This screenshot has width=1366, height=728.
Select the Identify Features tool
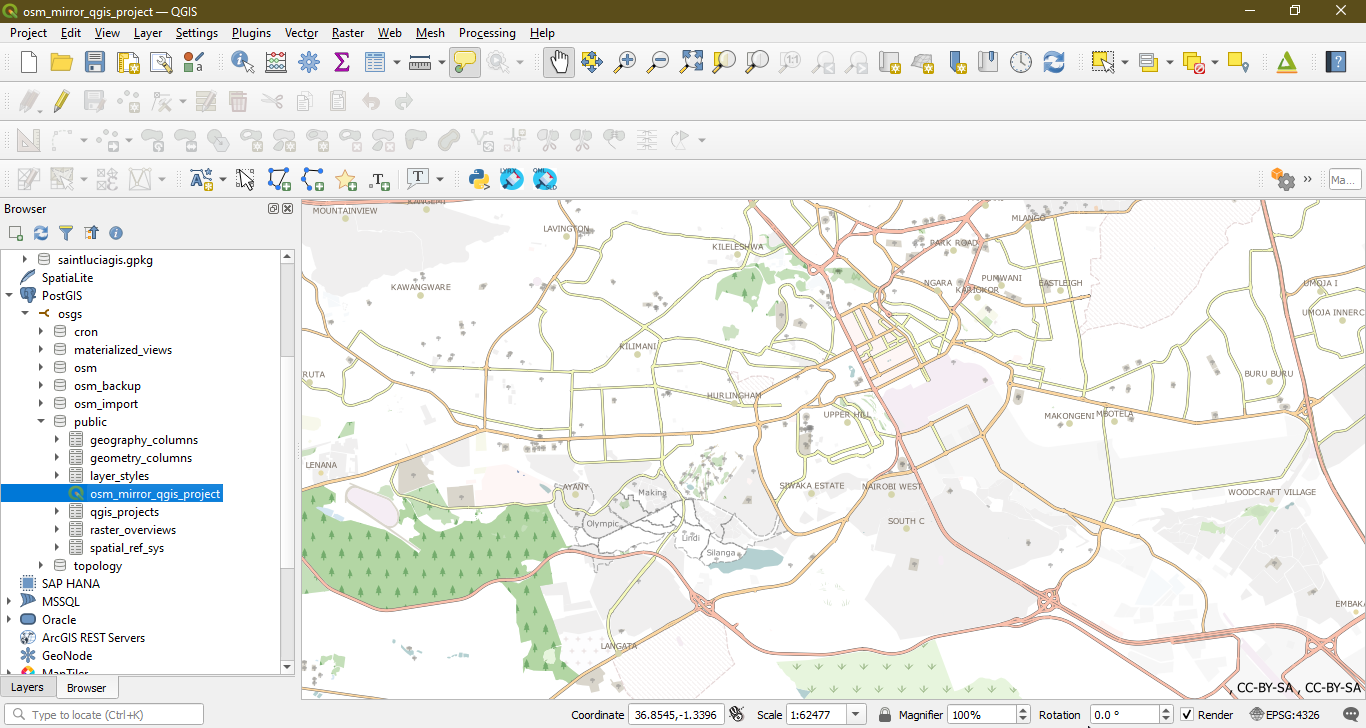243,62
